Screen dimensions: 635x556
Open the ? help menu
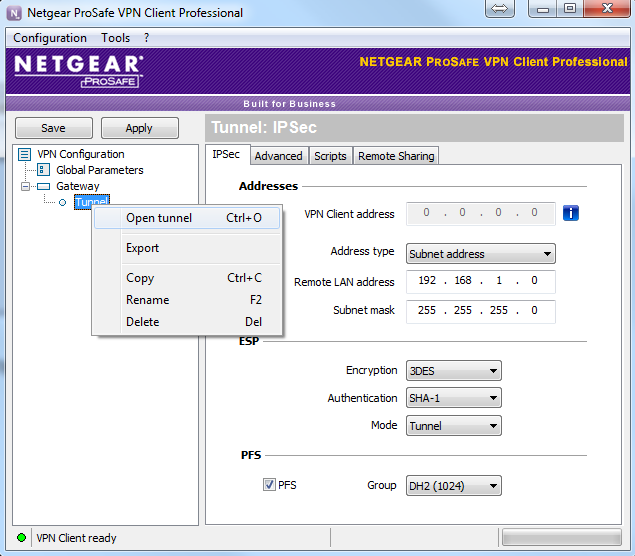coord(146,38)
